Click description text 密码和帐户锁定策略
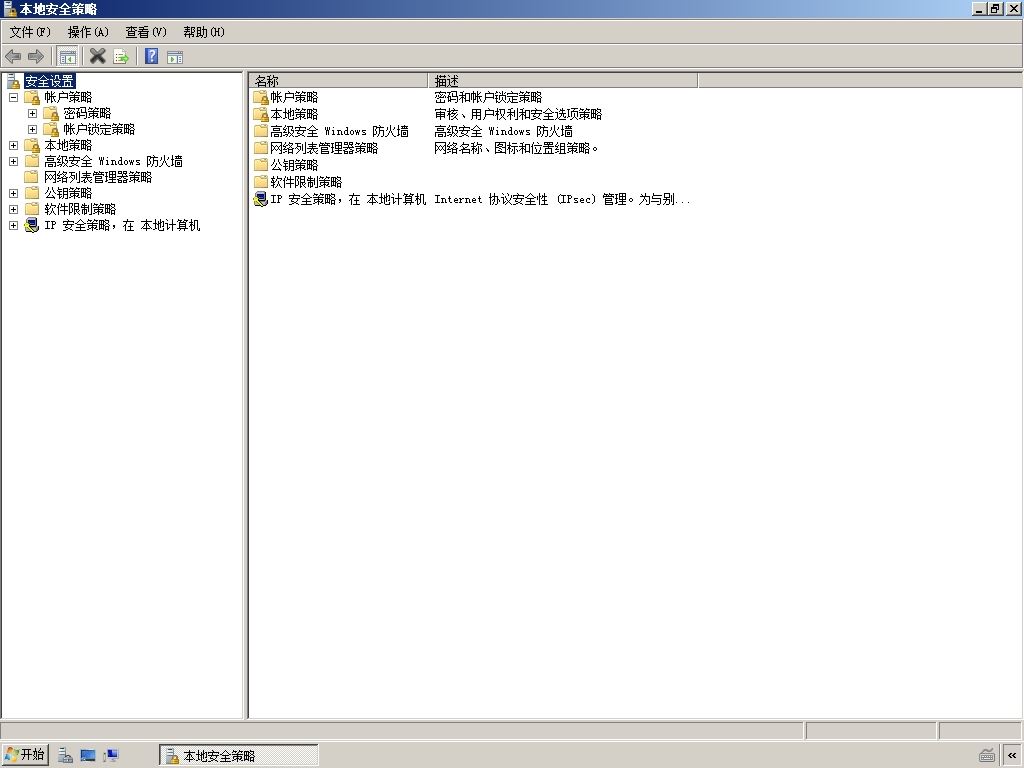This screenshot has height=768, width=1024. tap(488, 97)
